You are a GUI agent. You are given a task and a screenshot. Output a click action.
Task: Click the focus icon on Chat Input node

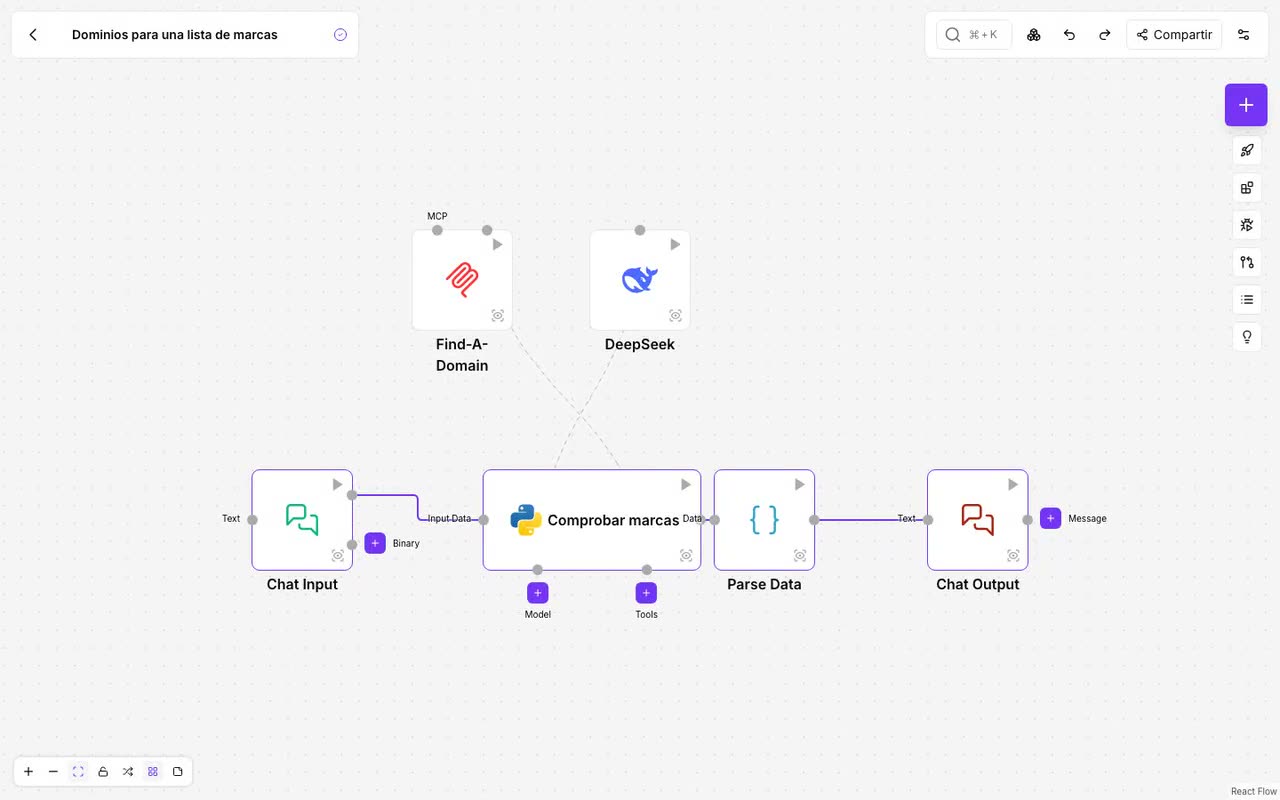[x=338, y=556]
